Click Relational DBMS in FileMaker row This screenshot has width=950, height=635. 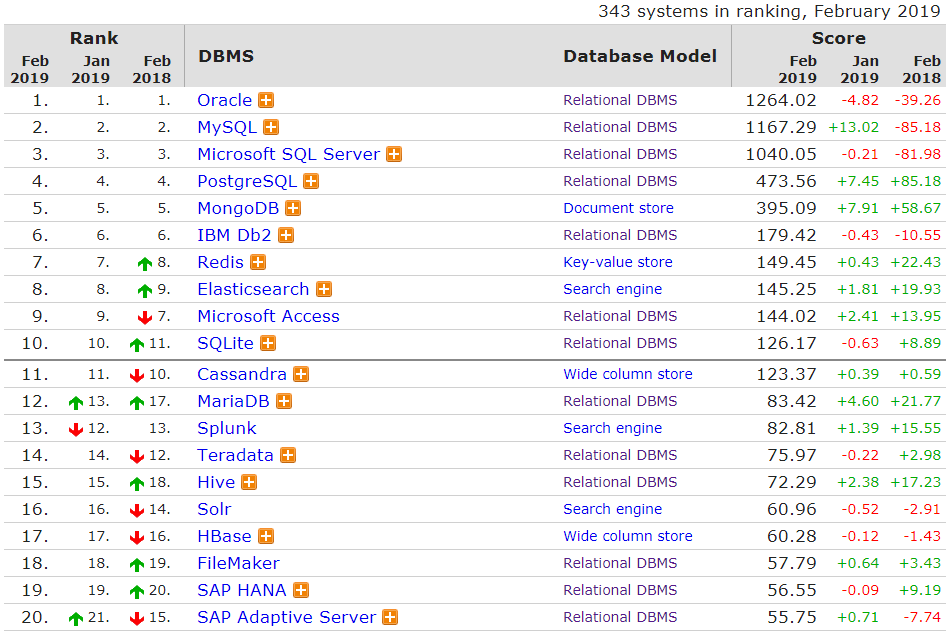pyautogui.click(x=620, y=564)
